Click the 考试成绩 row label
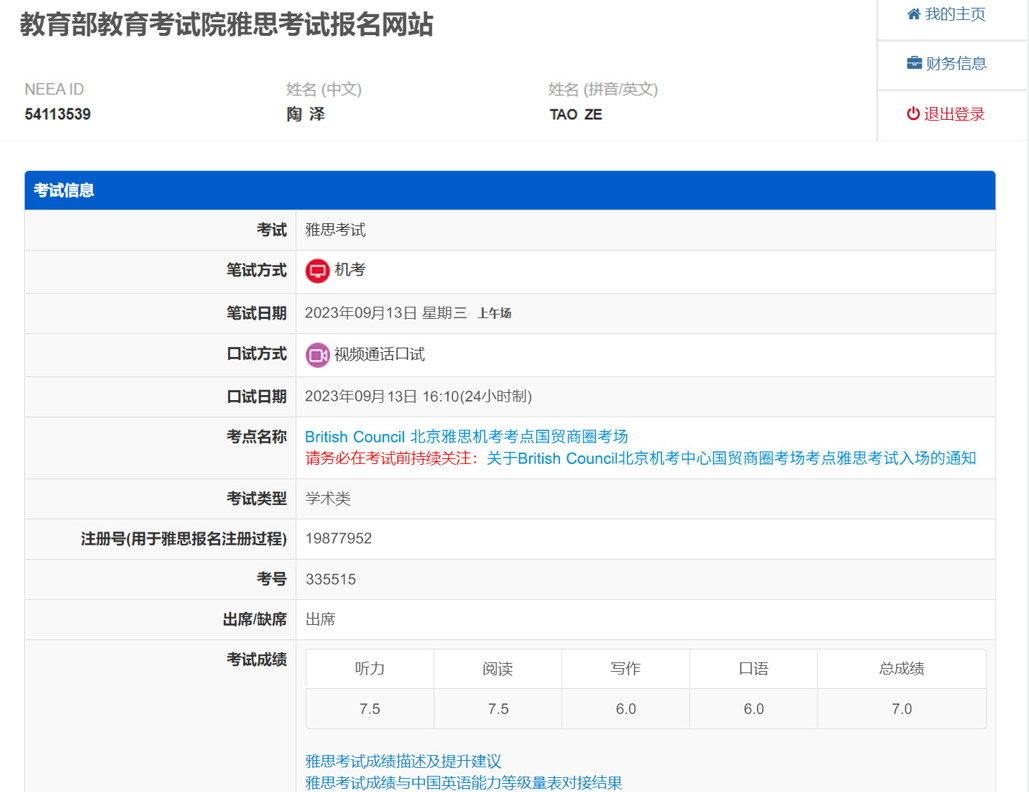The width and height of the screenshot is (1029, 792). pyautogui.click(x=257, y=659)
